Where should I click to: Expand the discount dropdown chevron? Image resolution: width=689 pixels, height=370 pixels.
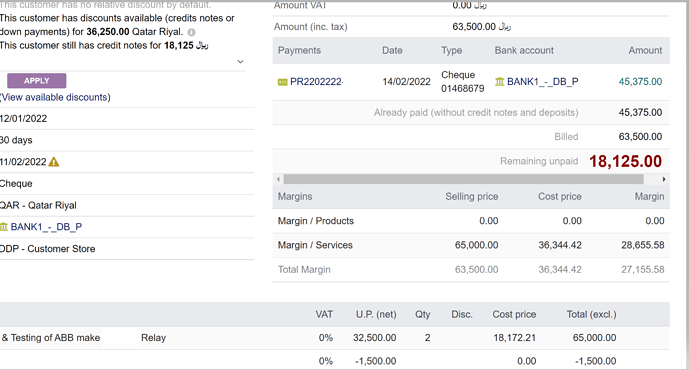pos(240,62)
